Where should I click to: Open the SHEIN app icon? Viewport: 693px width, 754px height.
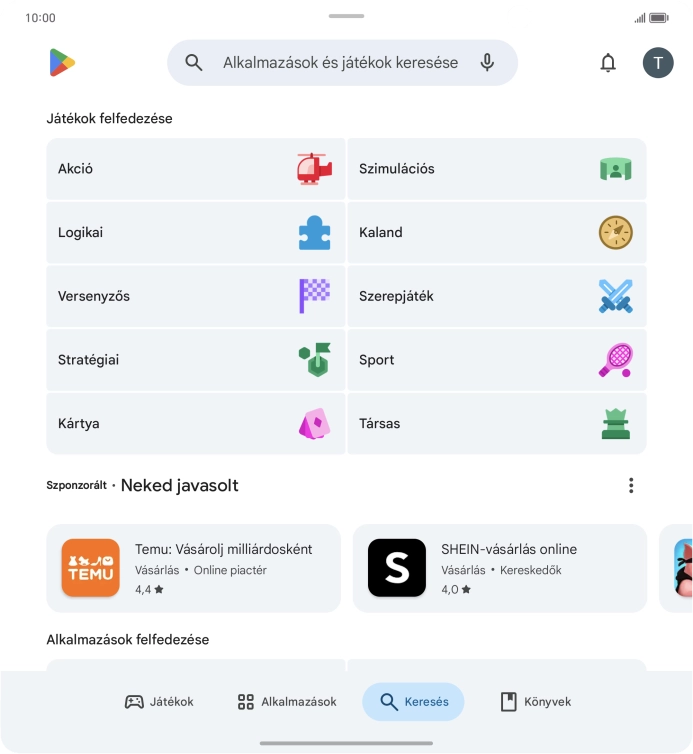tap(397, 568)
